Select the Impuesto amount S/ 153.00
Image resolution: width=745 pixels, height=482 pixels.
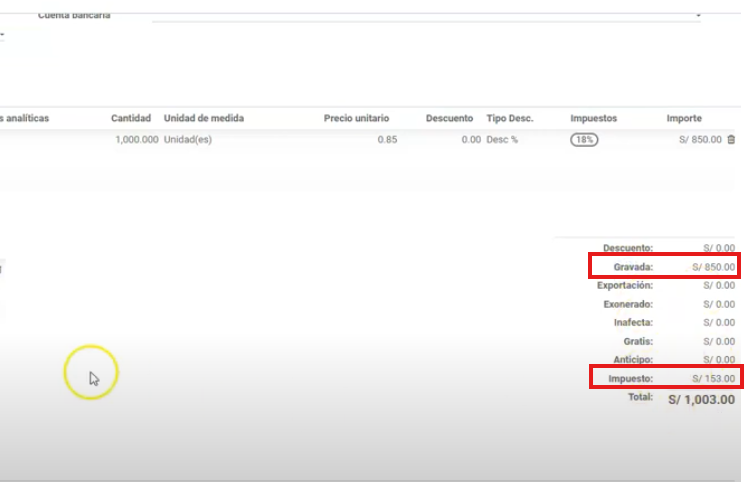point(713,378)
